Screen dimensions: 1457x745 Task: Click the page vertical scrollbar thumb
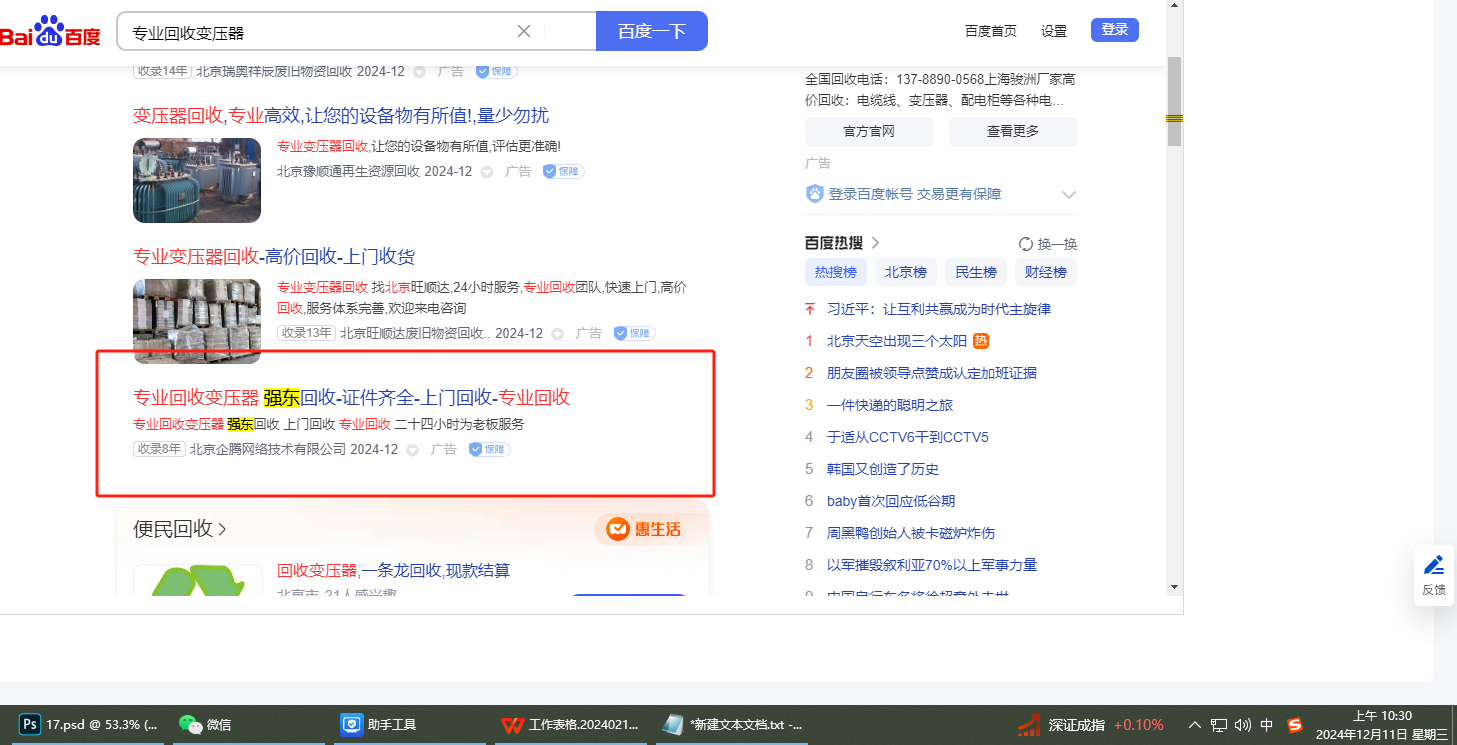click(x=1174, y=100)
